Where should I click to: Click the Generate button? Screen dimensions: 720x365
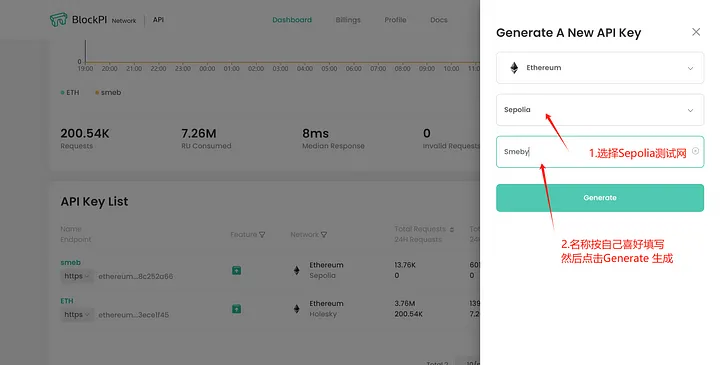coord(600,198)
